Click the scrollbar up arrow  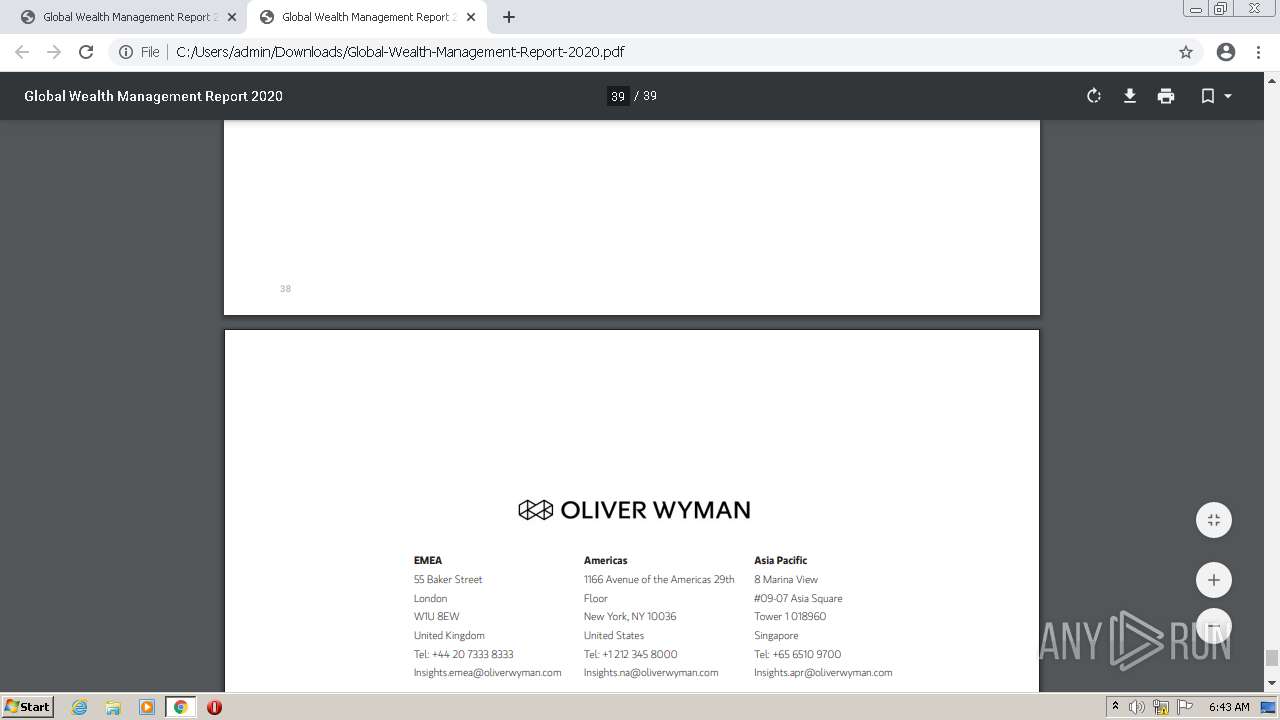[1272, 79]
